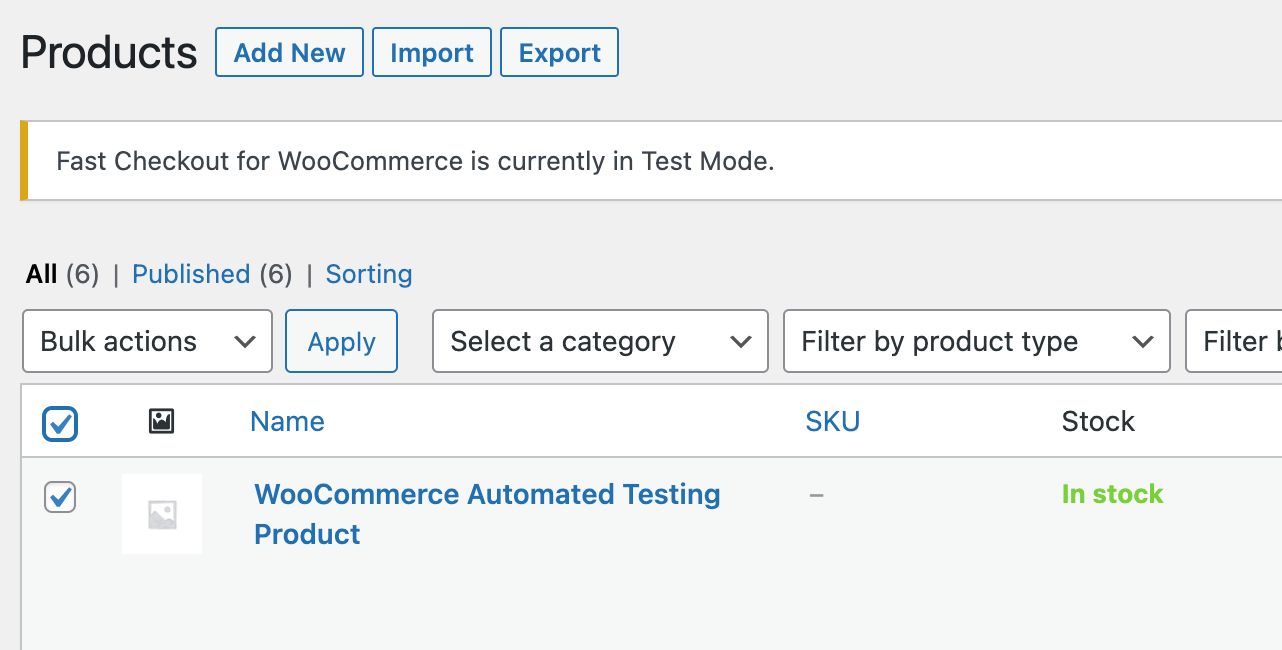Screen dimensions: 1282x650
Task: Switch to the All (6) products view
Action: (x=42, y=274)
